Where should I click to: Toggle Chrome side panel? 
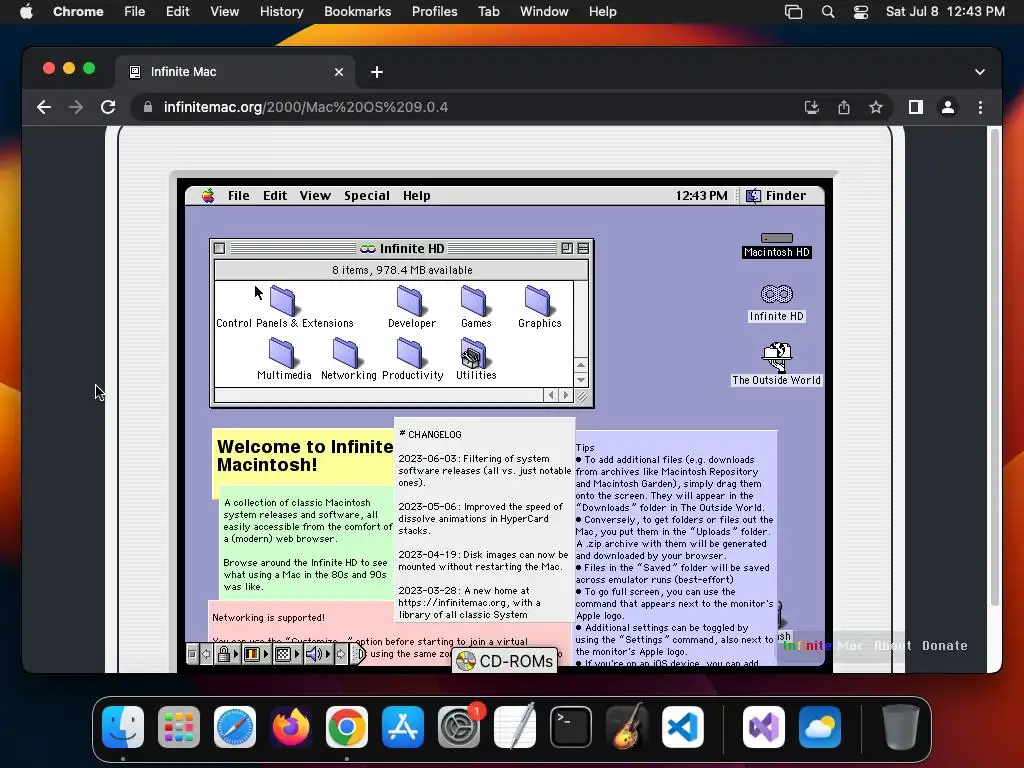pos(916,107)
